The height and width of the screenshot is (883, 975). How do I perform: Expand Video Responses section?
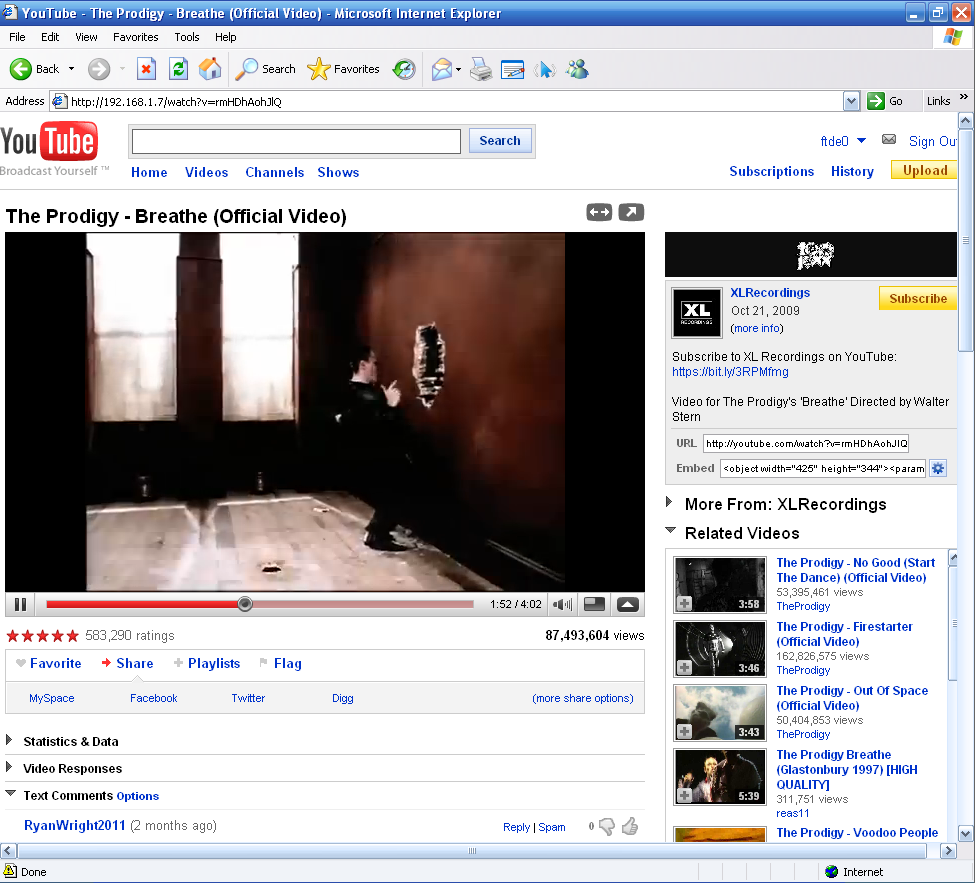(x=9, y=767)
